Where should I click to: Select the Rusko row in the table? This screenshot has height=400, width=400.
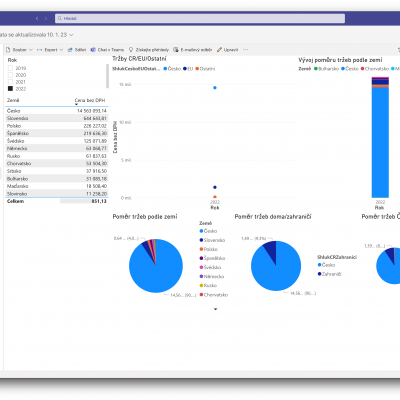pyautogui.click(x=57, y=156)
